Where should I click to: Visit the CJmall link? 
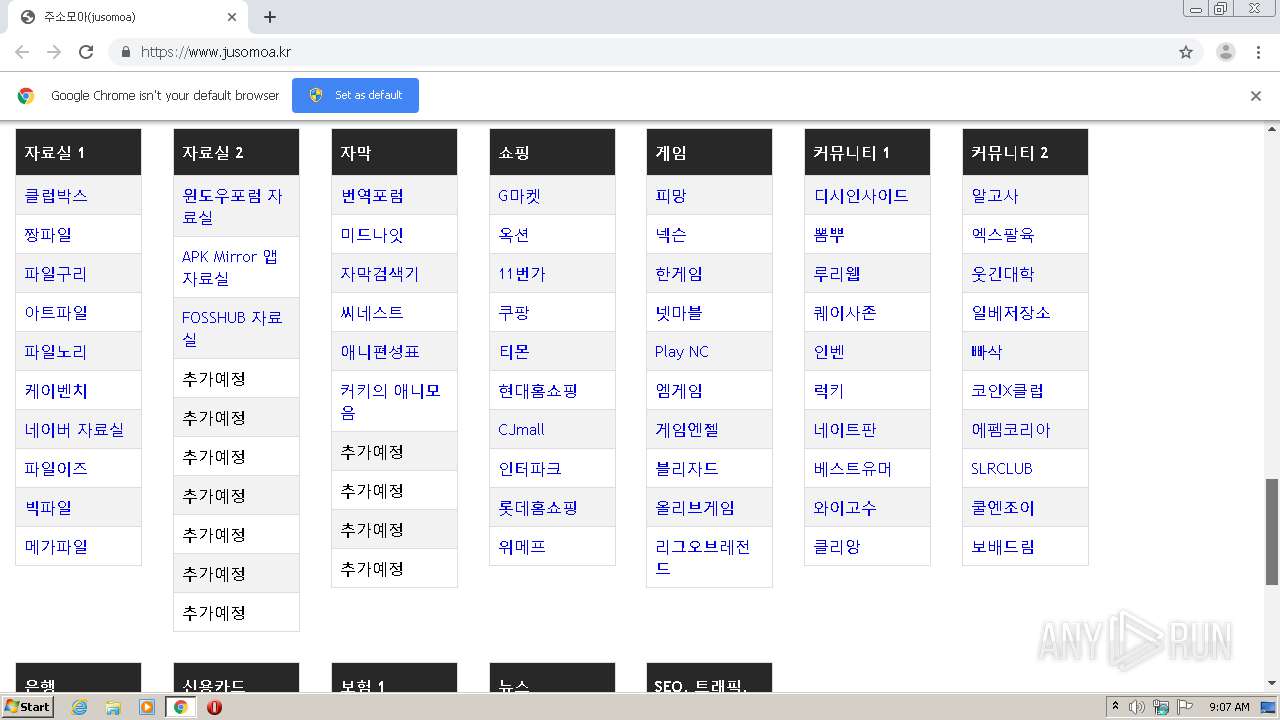(522, 430)
